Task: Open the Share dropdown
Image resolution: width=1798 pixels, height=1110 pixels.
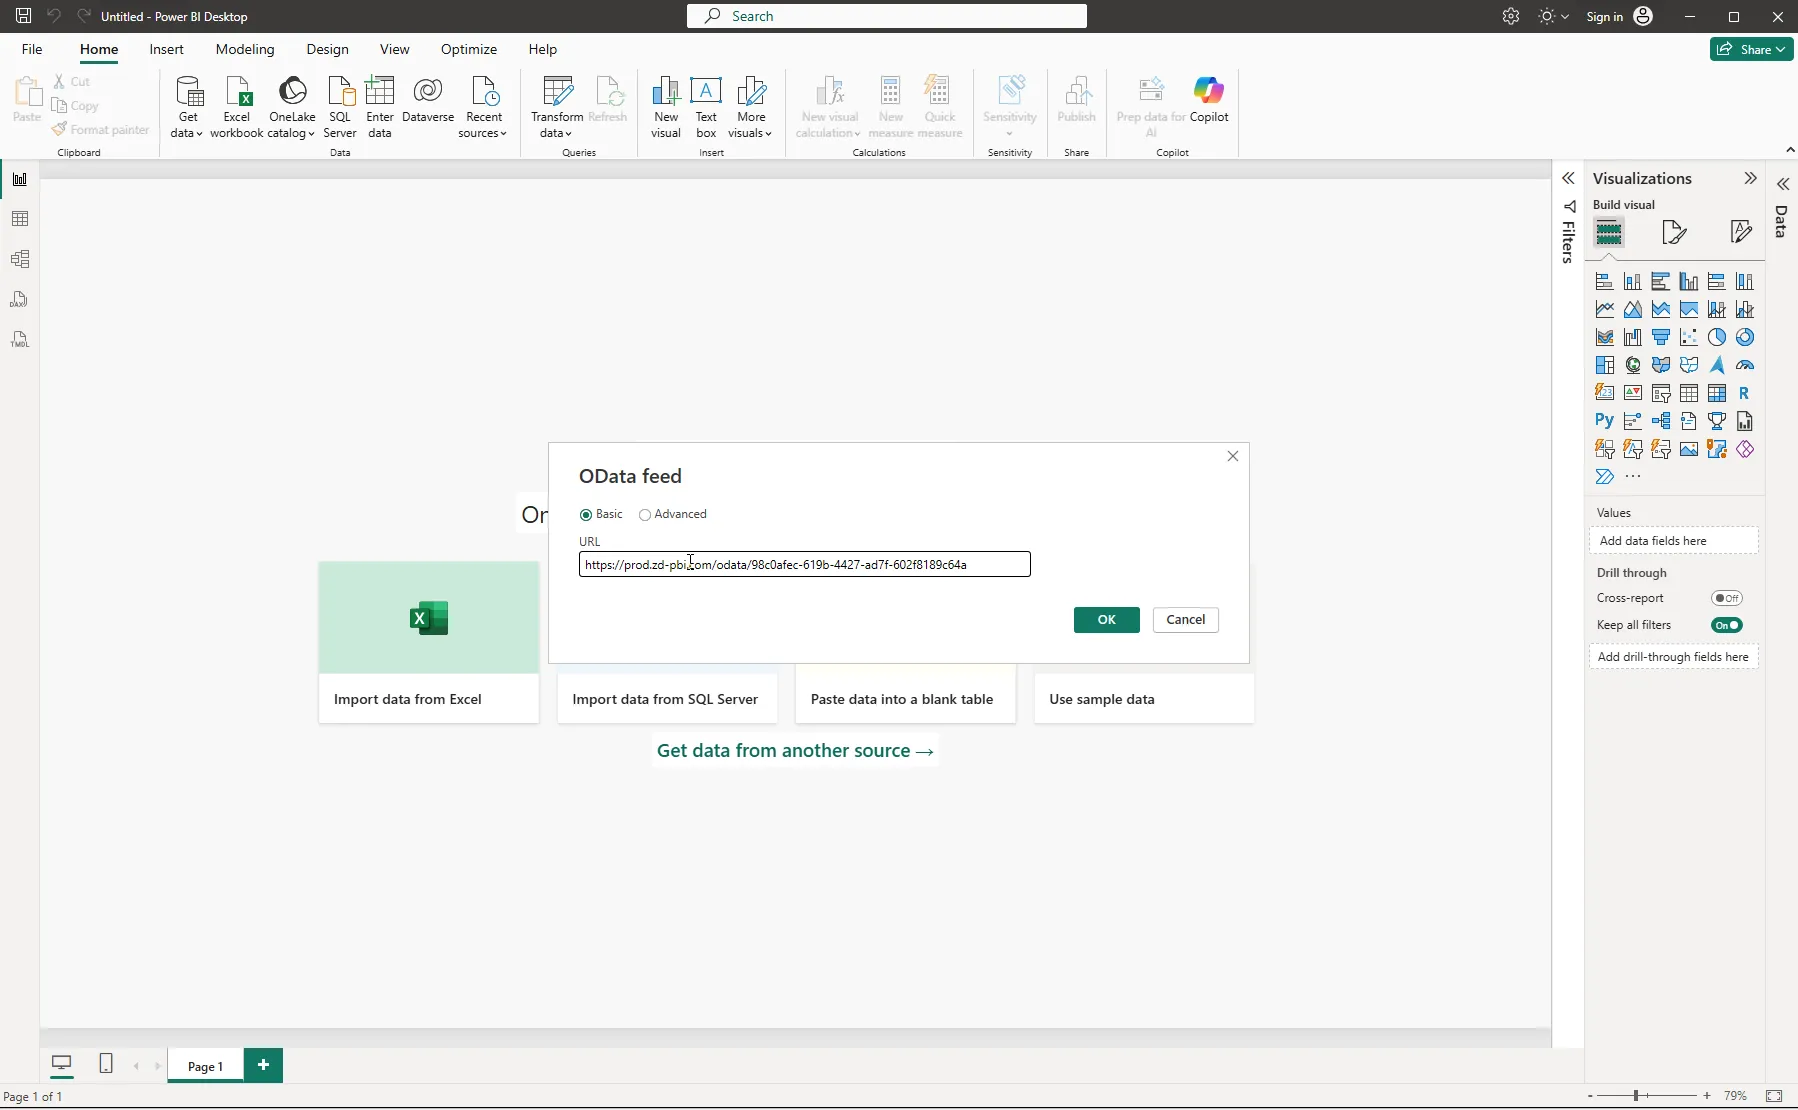Action: (1752, 49)
